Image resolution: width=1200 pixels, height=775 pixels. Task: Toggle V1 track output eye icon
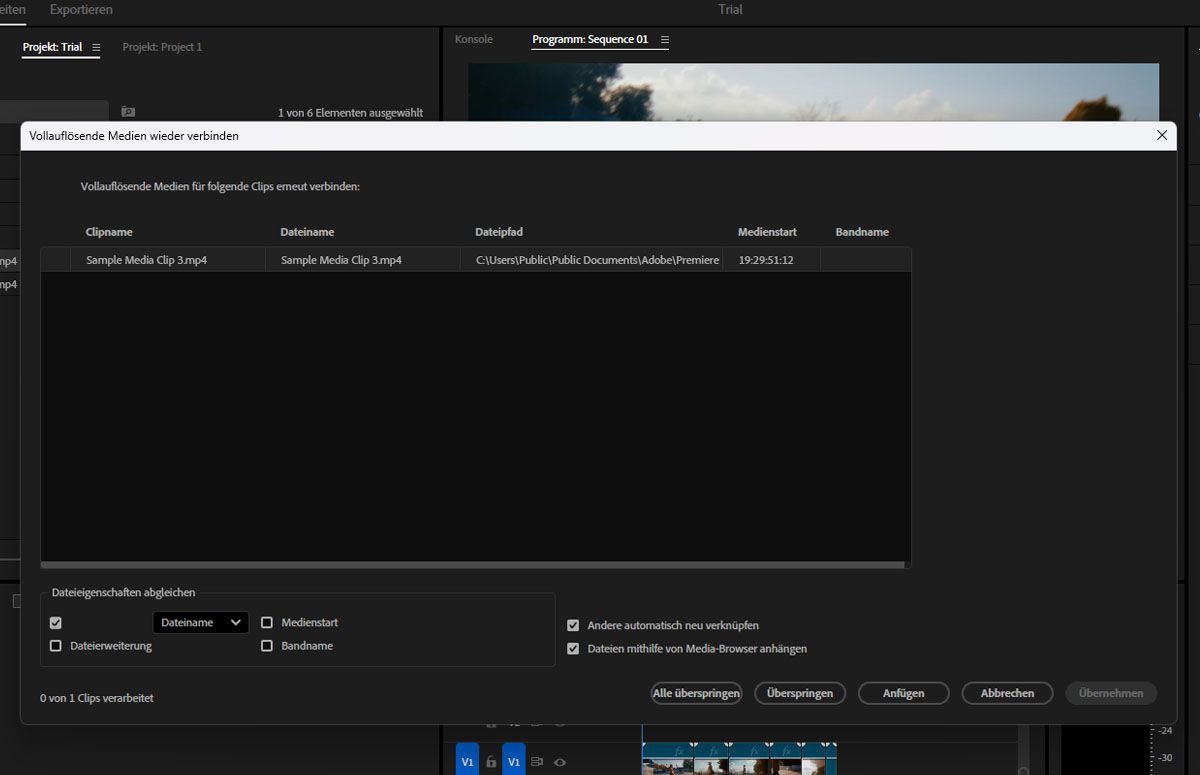point(560,762)
